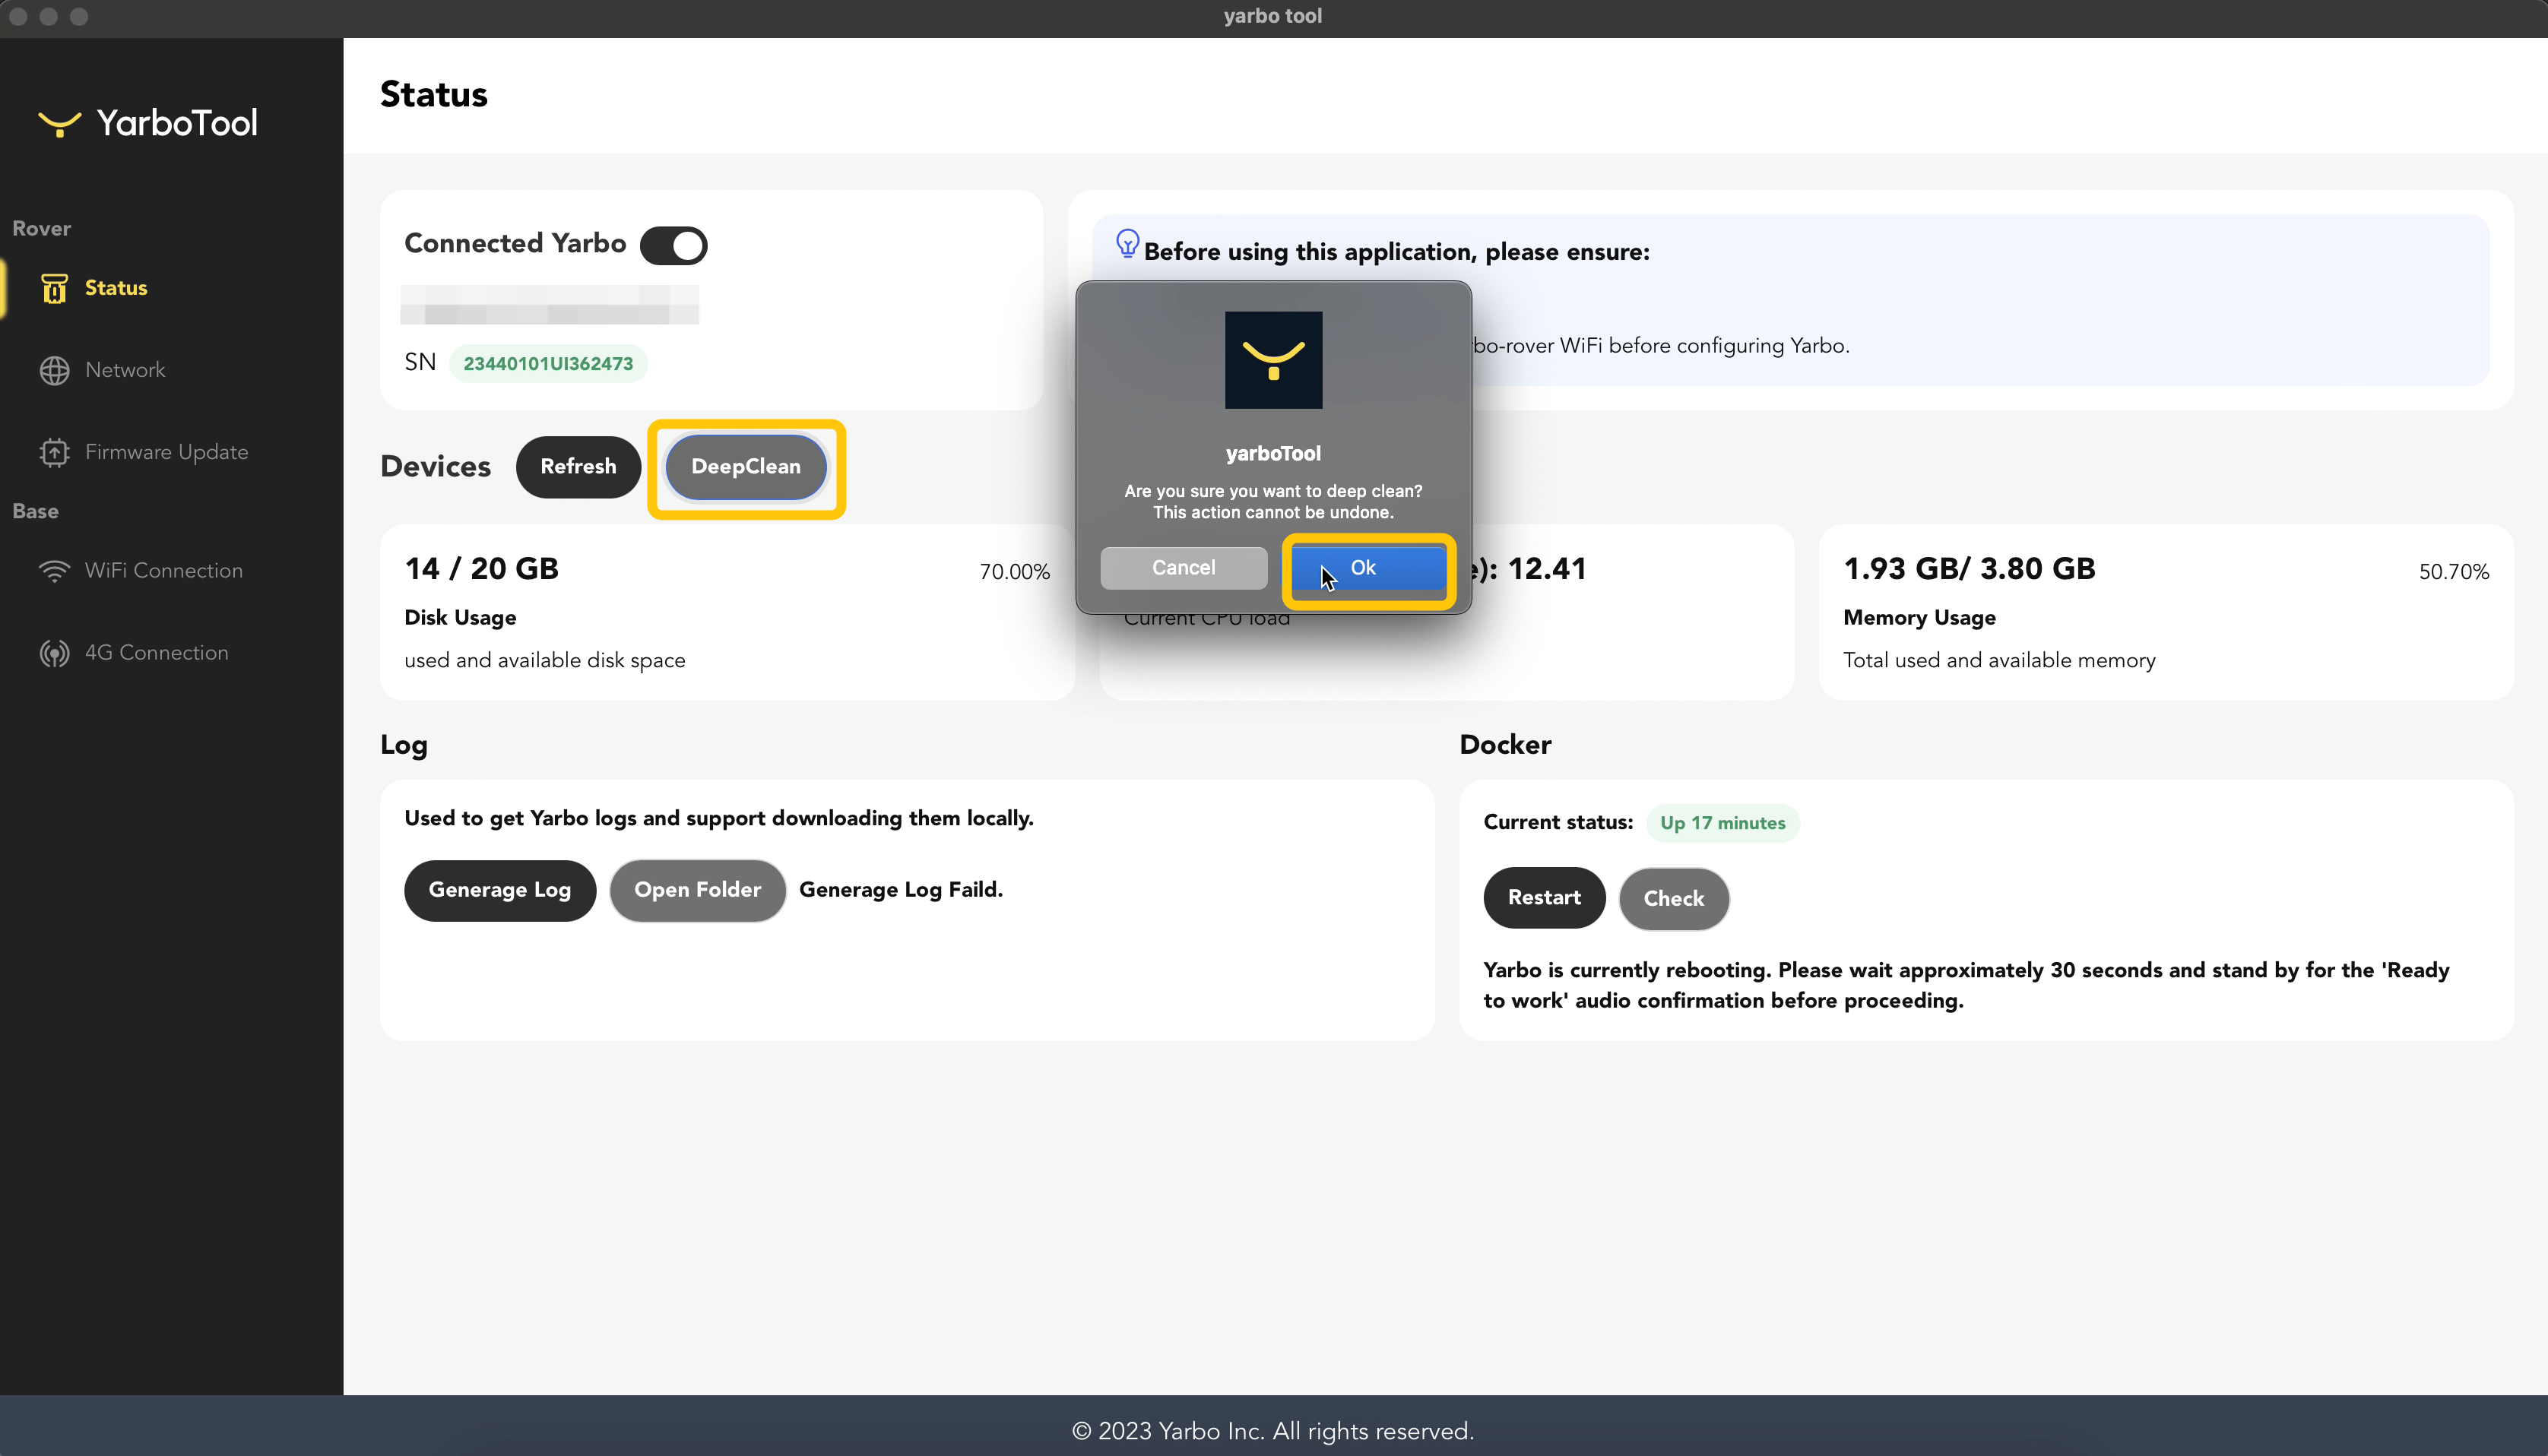This screenshot has width=2548, height=1456.
Task: Click the 4G Connection antenna icon
Action: 54,653
